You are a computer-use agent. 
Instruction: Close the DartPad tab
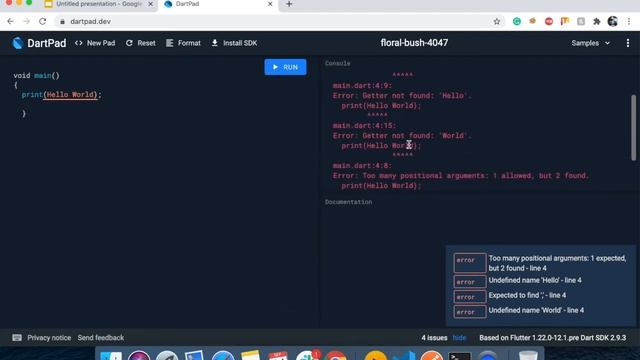[270, 4]
